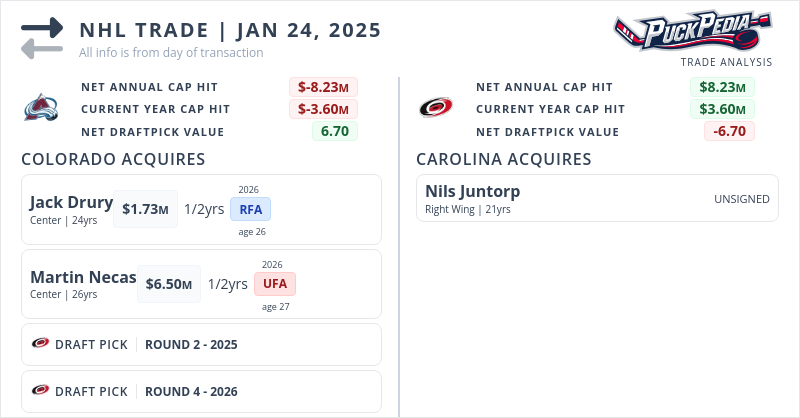
Task: Click Colorado's -8.23M net annual cap hit
Action: (323, 87)
